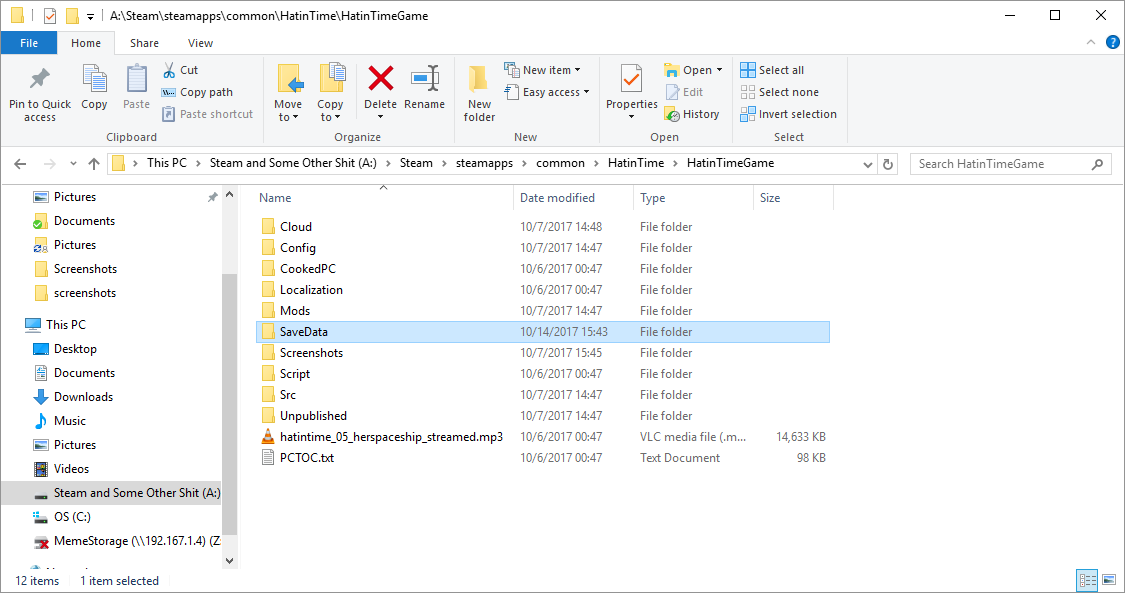Click Properties icon in title bar
The width and height of the screenshot is (1125, 593).
point(50,15)
